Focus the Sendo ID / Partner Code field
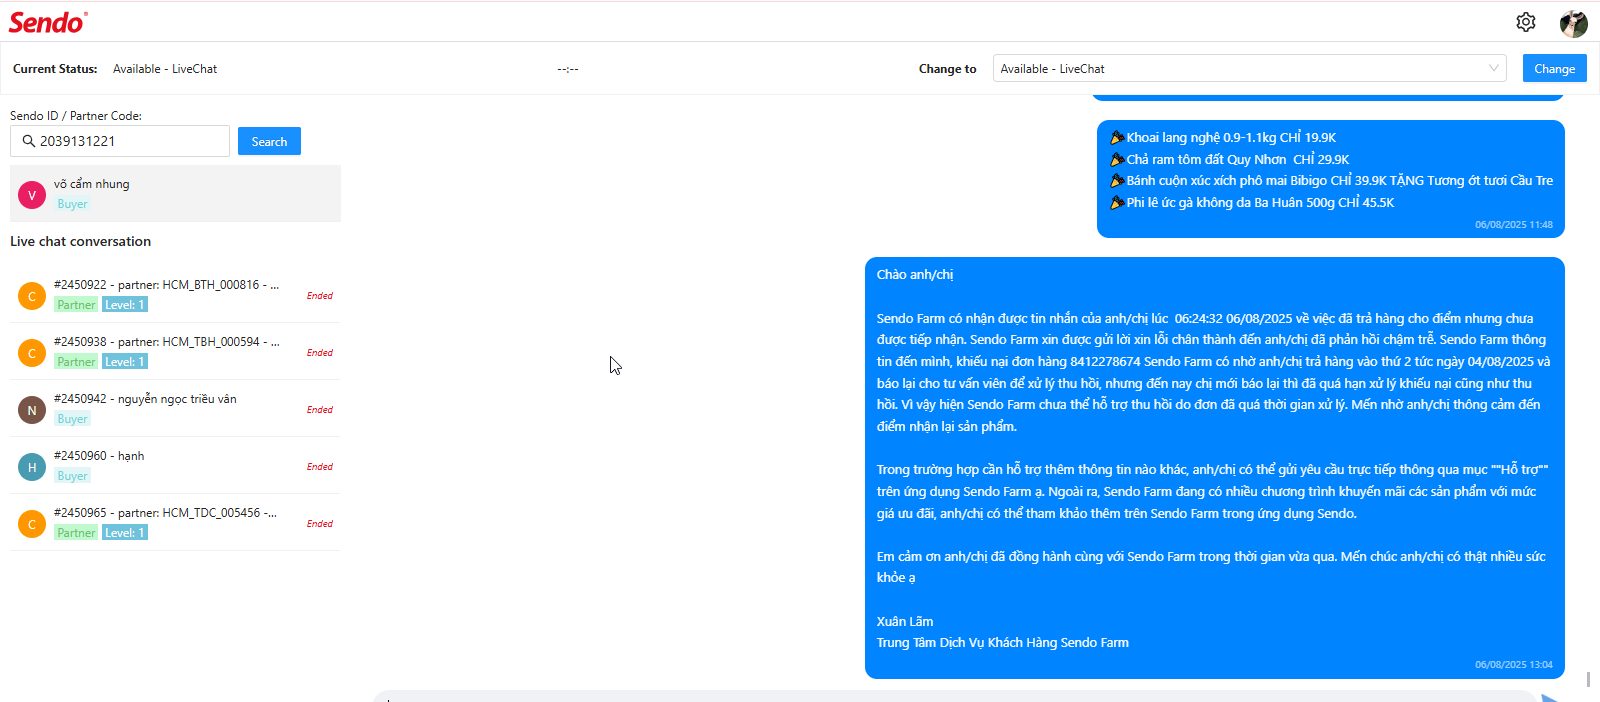1600x702 pixels. (120, 141)
